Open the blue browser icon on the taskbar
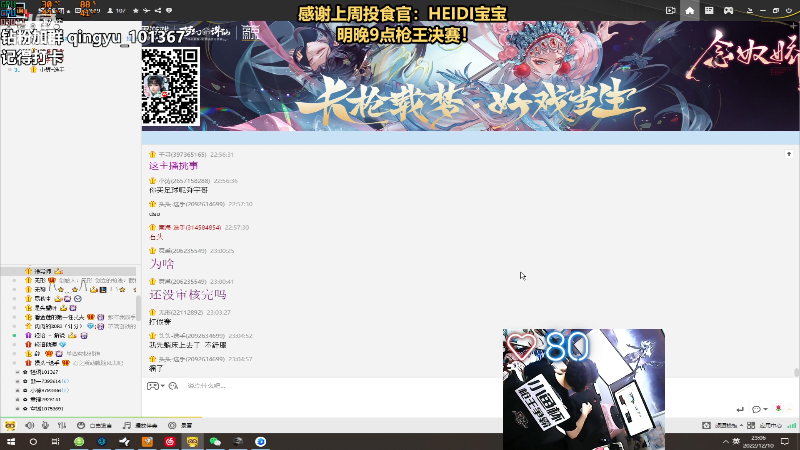The height and width of the screenshot is (450, 800). pos(260,441)
